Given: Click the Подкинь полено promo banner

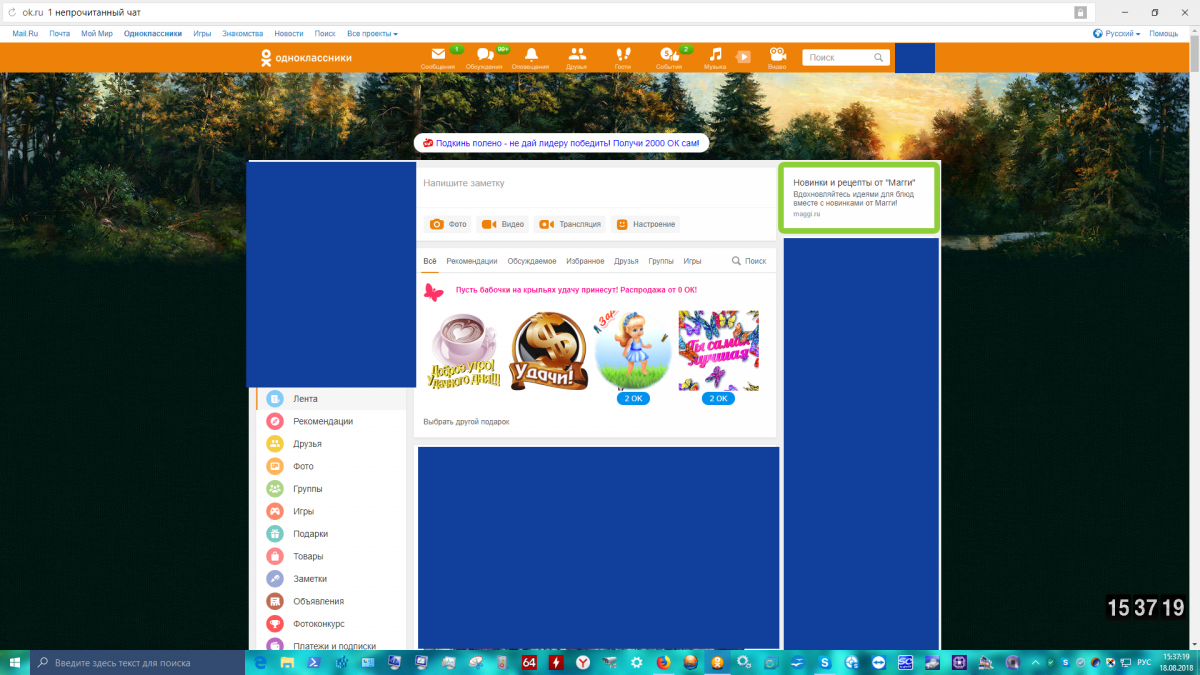Looking at the screenshot, I should coord(561,143).
